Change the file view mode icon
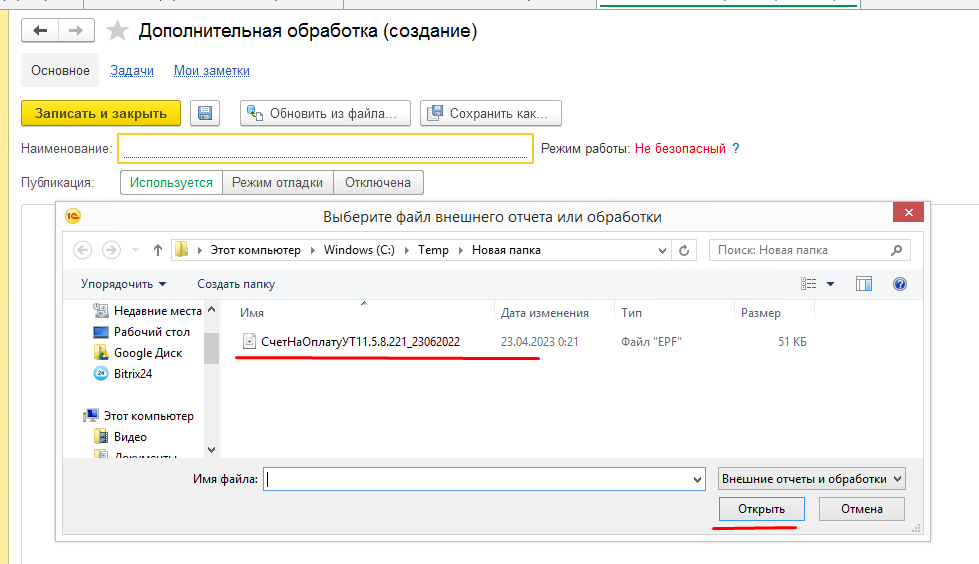This screenshot has height=564, width=979. (809, 284)
